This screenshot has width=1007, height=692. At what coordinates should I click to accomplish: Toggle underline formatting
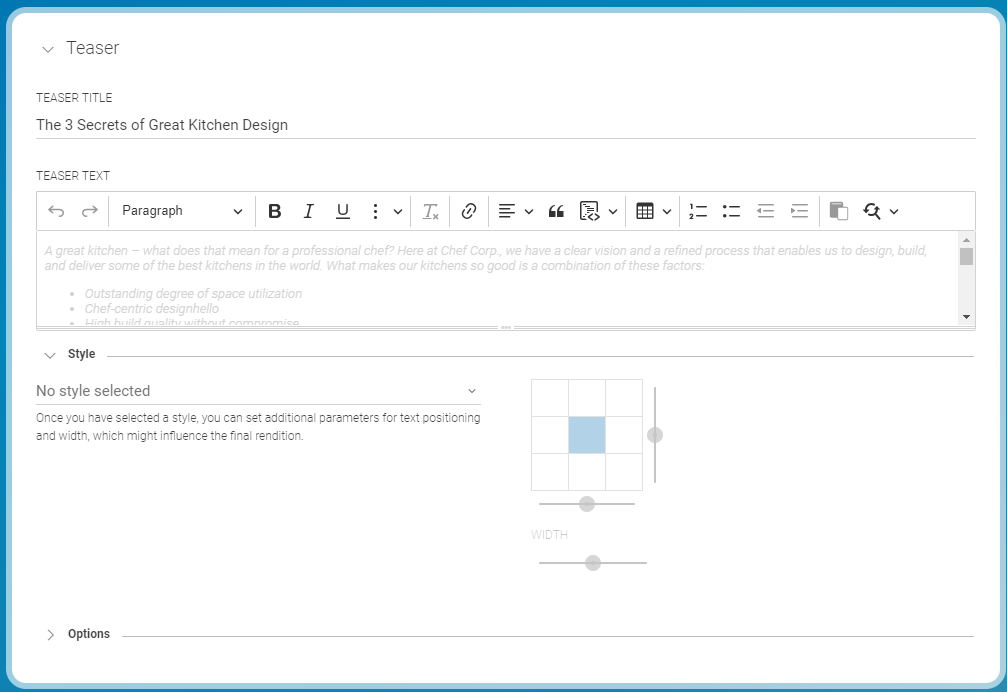pyautogui.click(x=343, y=211)
